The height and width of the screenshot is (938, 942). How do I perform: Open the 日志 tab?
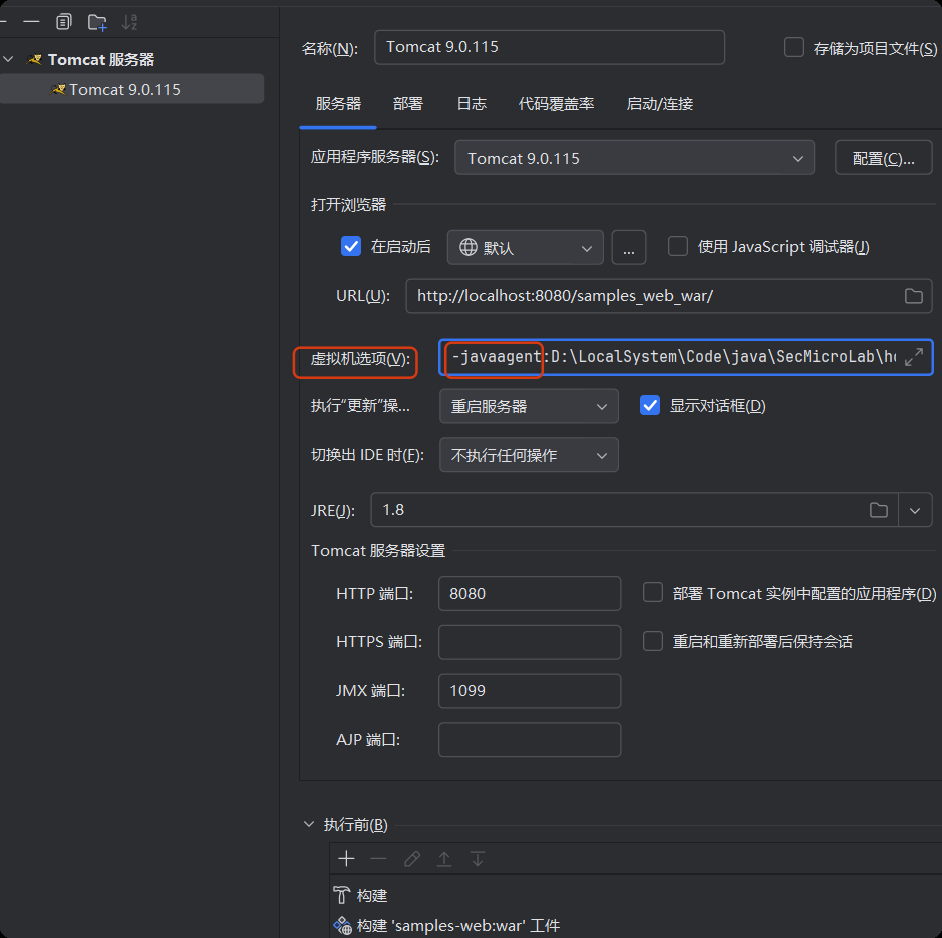[472, 104]
